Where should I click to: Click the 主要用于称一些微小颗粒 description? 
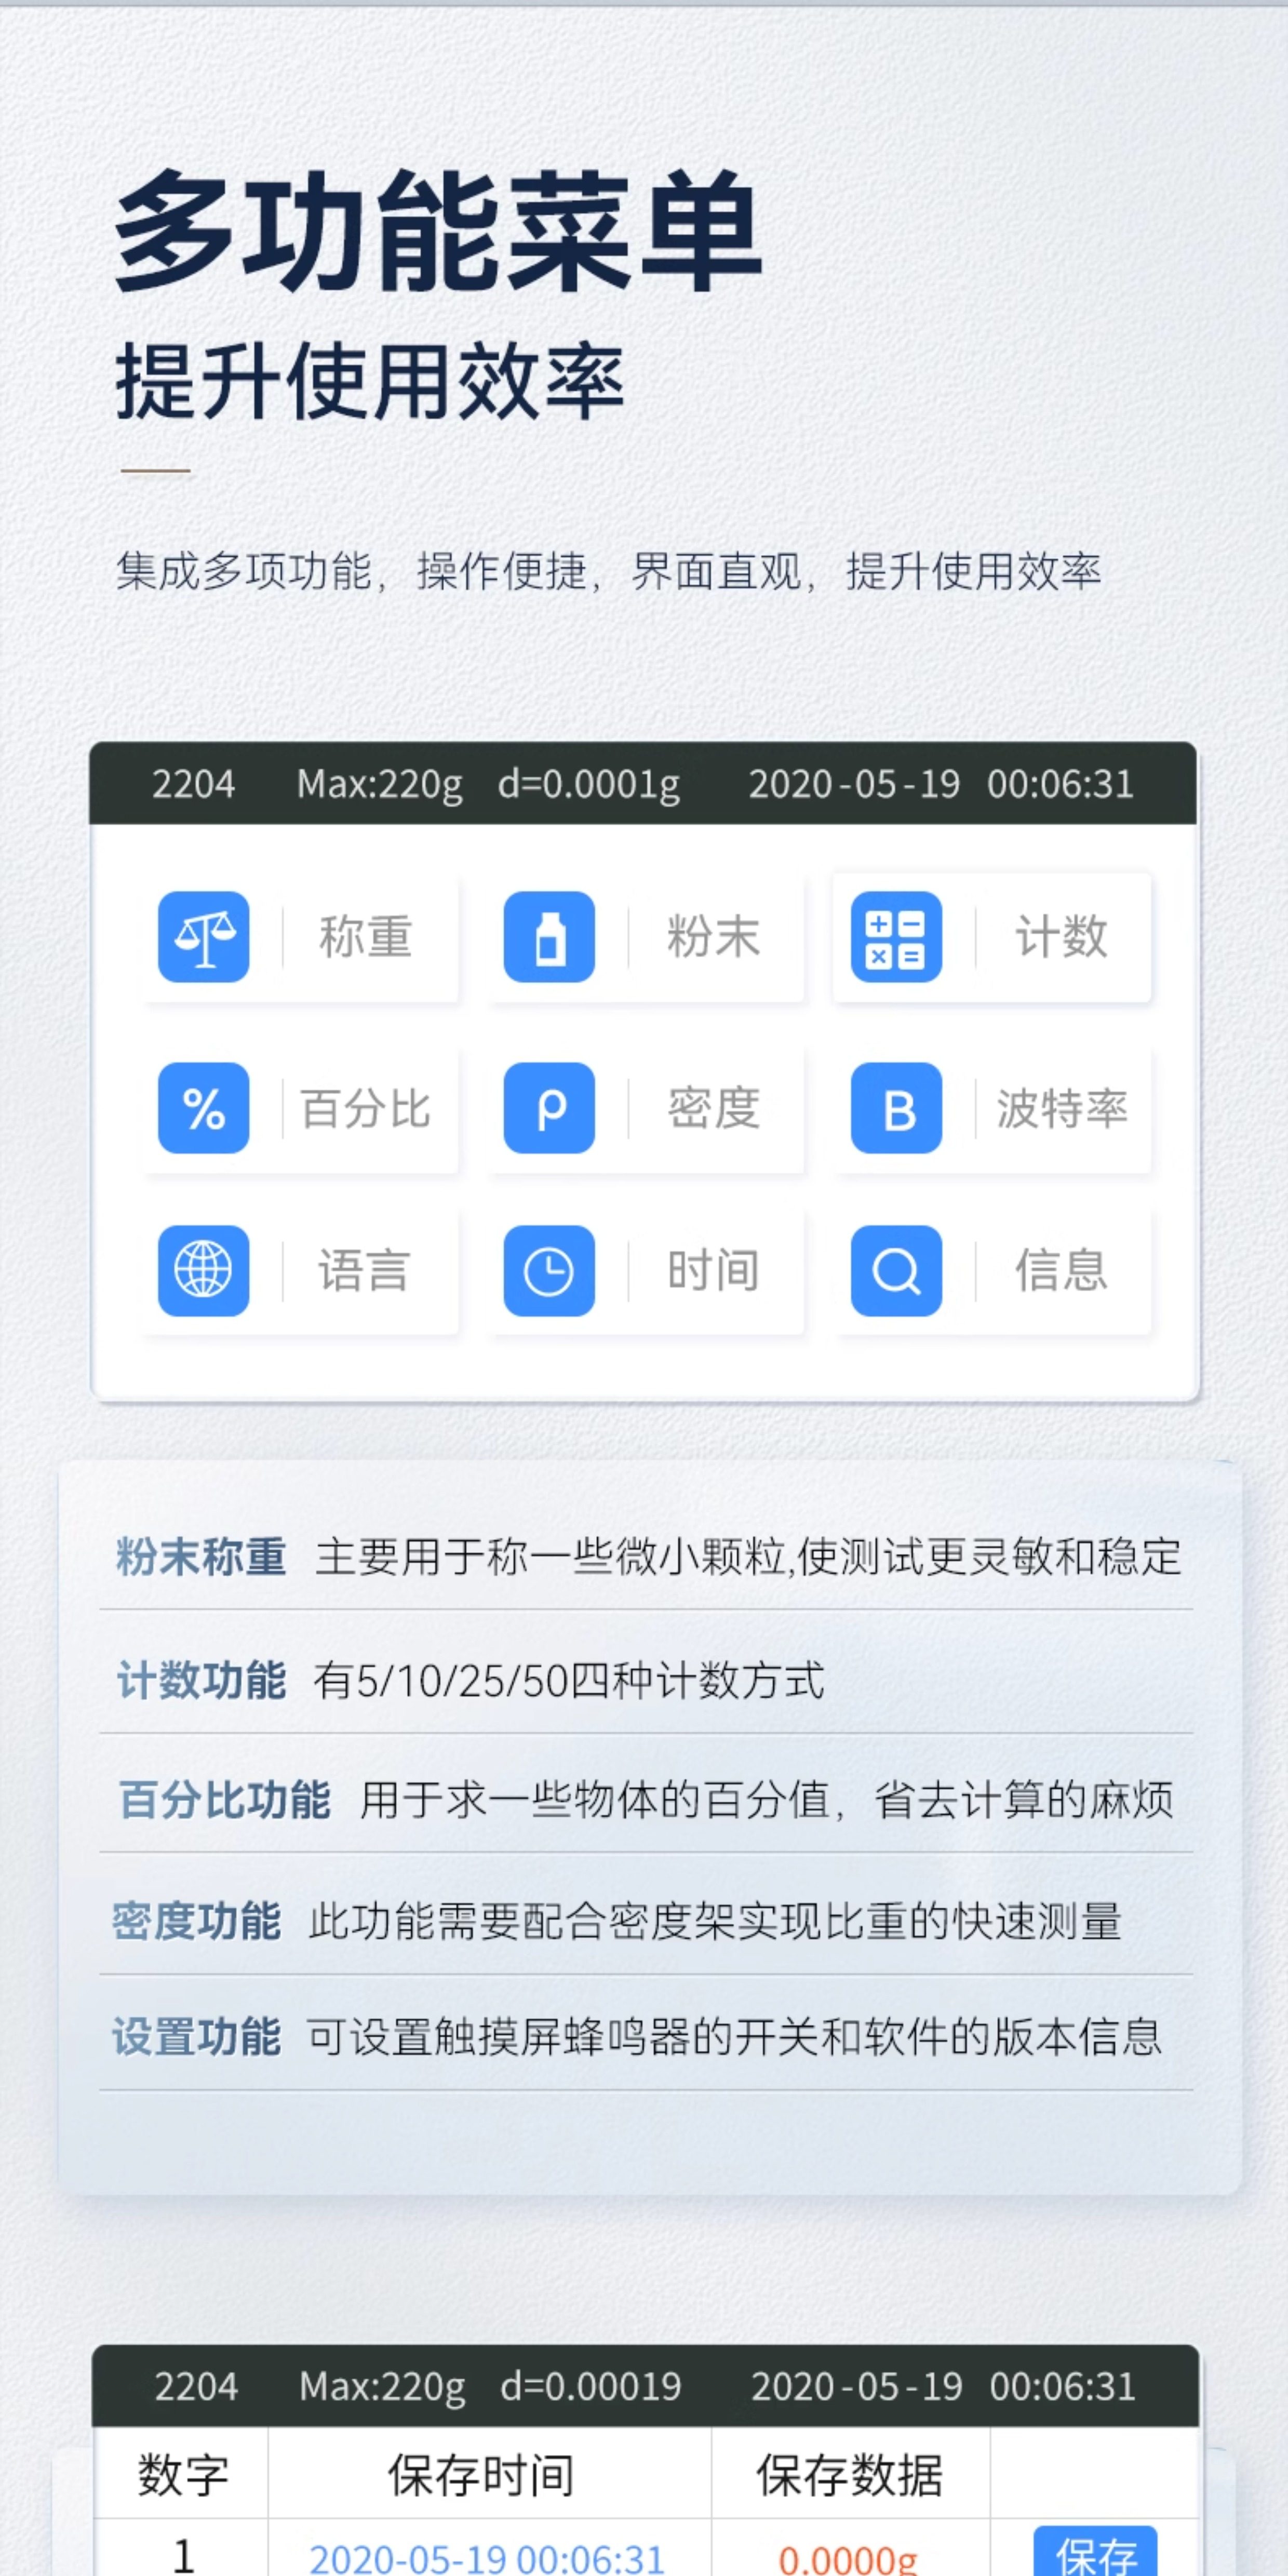[748, 1557]
